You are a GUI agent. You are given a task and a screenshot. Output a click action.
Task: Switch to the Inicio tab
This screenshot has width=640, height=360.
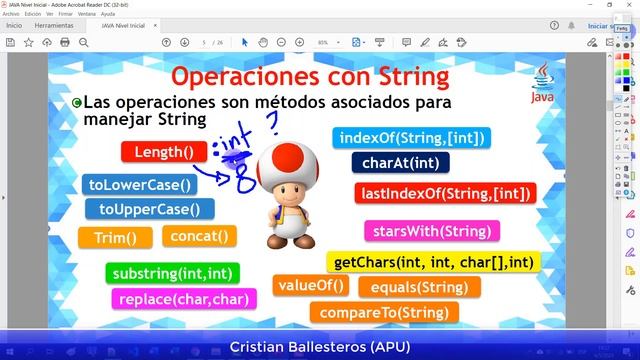pyautogui.click(x=14, y=25)
